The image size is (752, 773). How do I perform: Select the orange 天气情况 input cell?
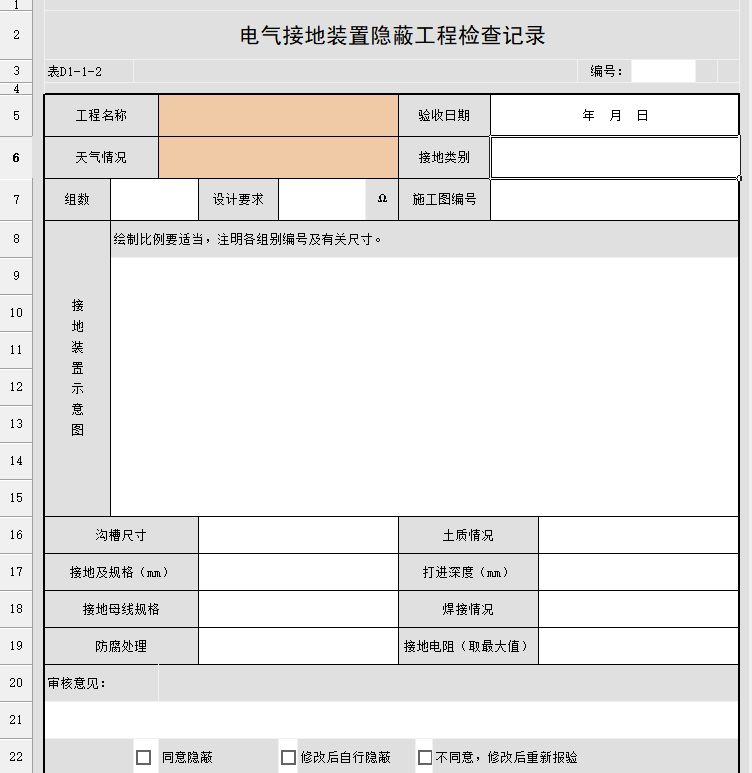tap(278, 157)
